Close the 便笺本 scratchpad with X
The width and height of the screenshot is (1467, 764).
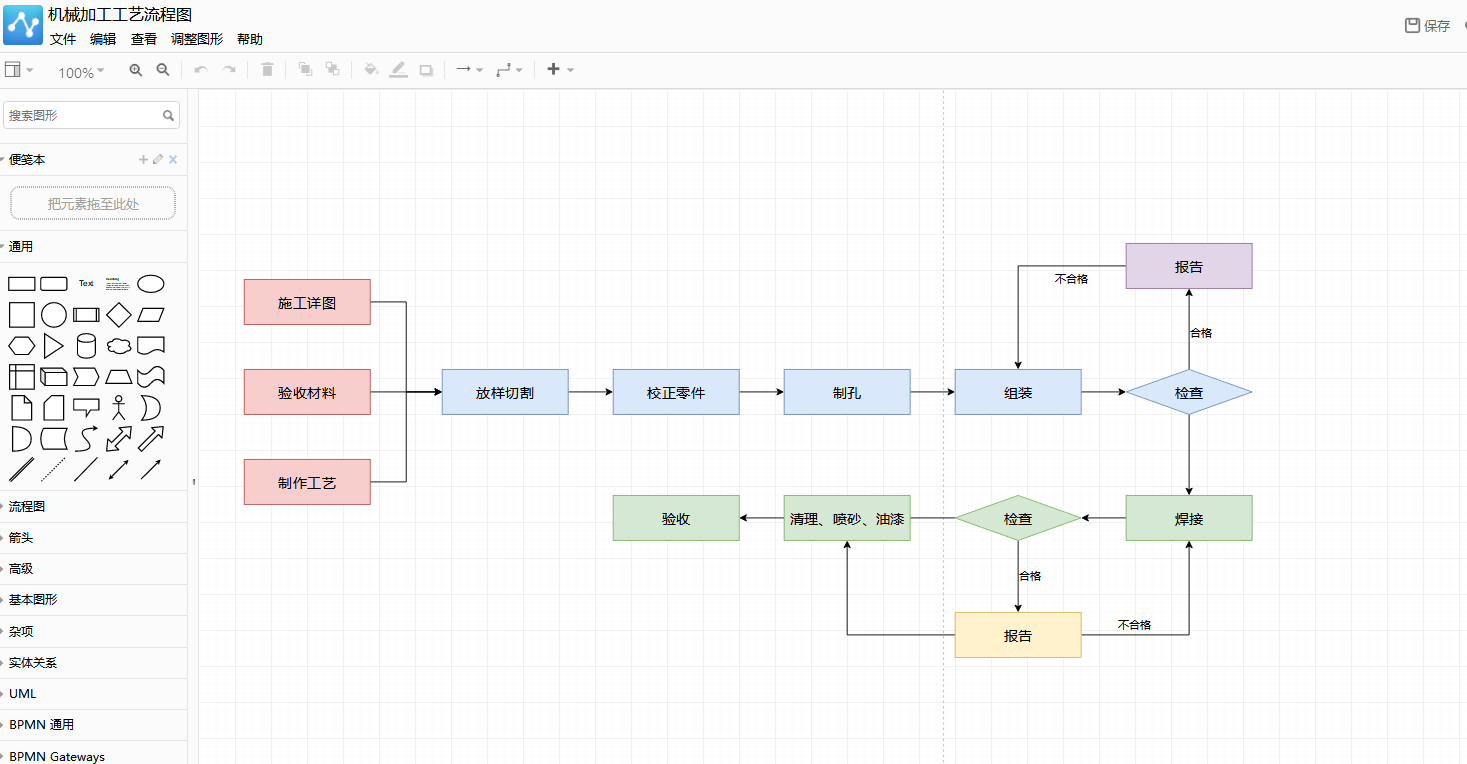[x=173, y=160]
